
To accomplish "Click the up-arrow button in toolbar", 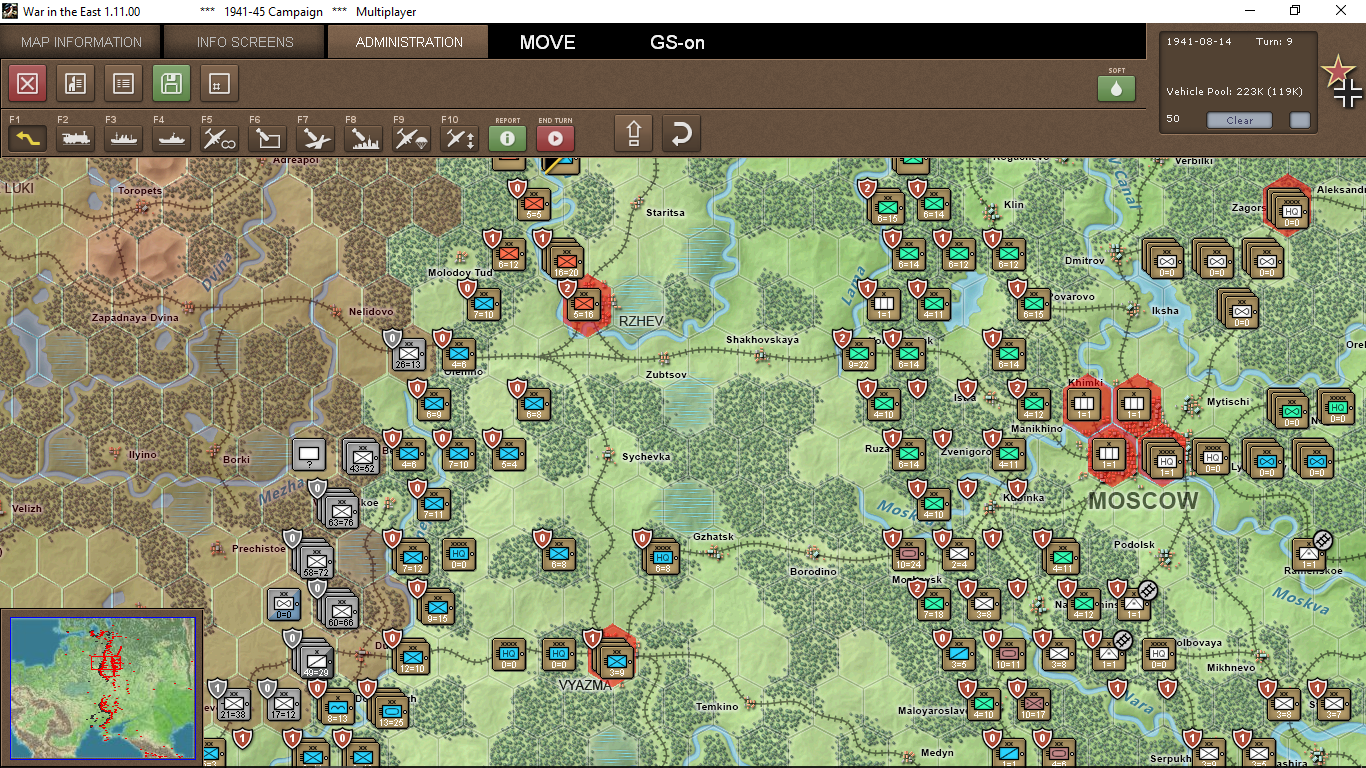I will [x=633, y=133].
